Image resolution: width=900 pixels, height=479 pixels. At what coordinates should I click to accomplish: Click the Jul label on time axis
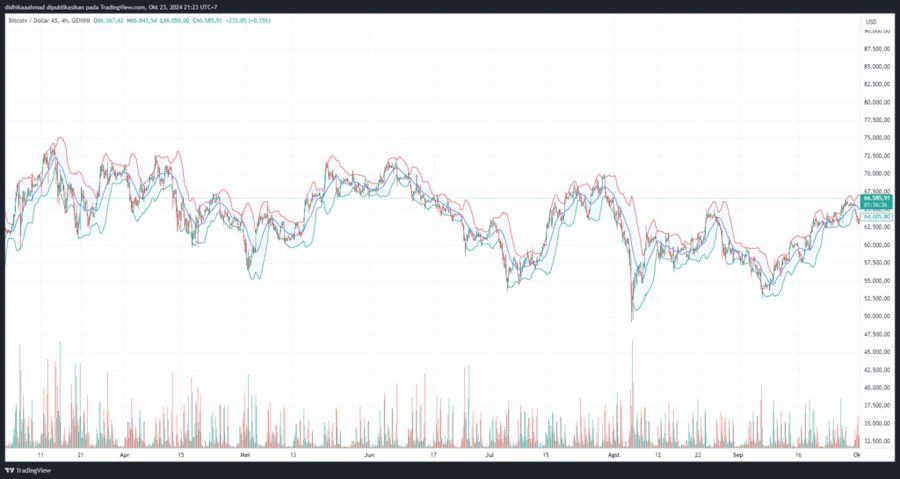pyautogui.click(x=490, y=455)
